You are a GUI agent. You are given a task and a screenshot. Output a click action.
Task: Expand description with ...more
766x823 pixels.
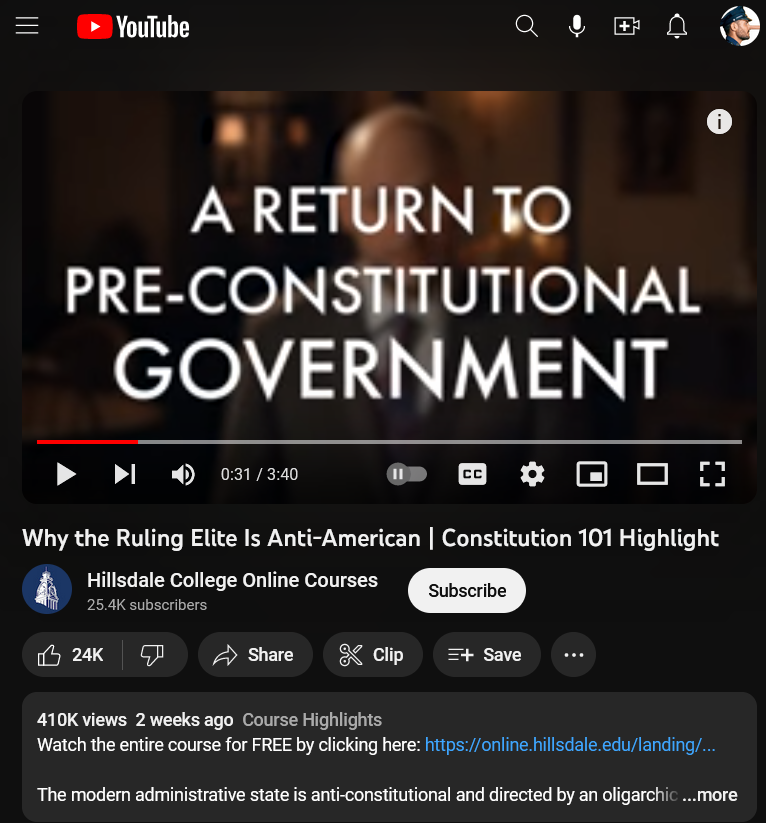tap(710, 795)
